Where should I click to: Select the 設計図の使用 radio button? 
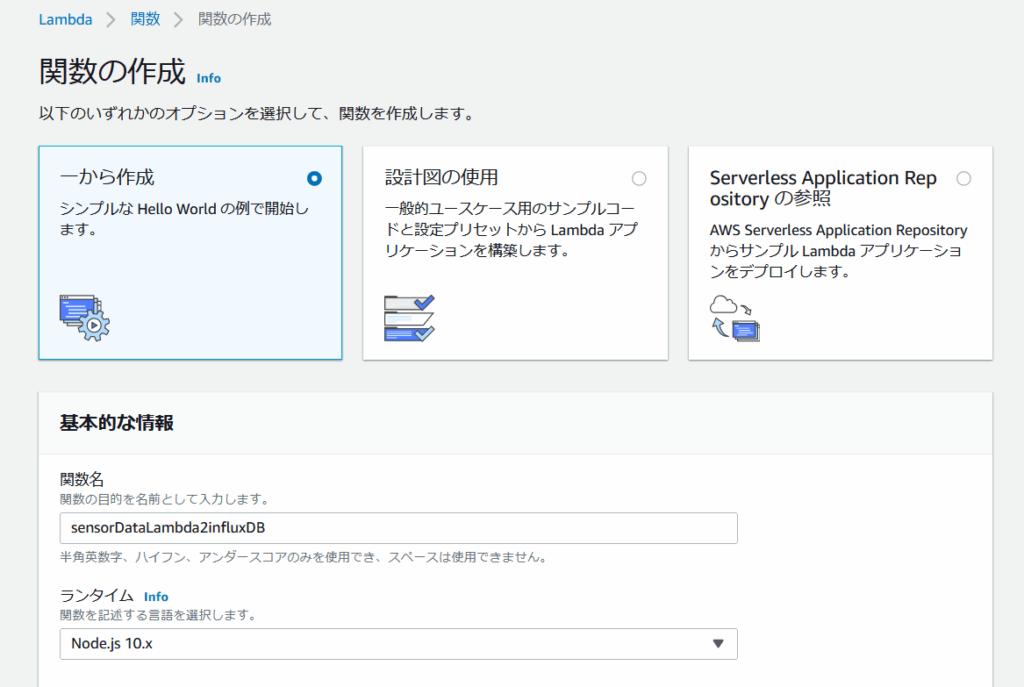tap(639, 178)
